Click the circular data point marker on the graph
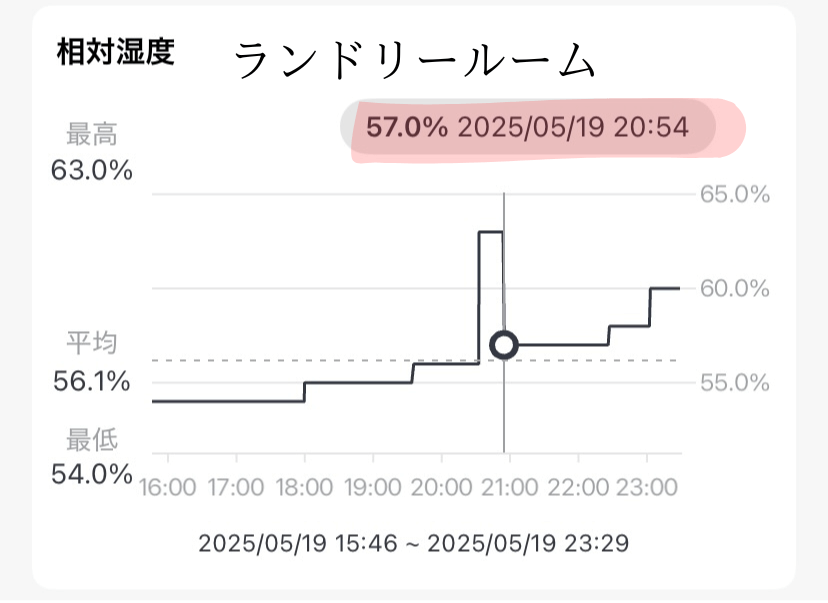 [504, 345]
